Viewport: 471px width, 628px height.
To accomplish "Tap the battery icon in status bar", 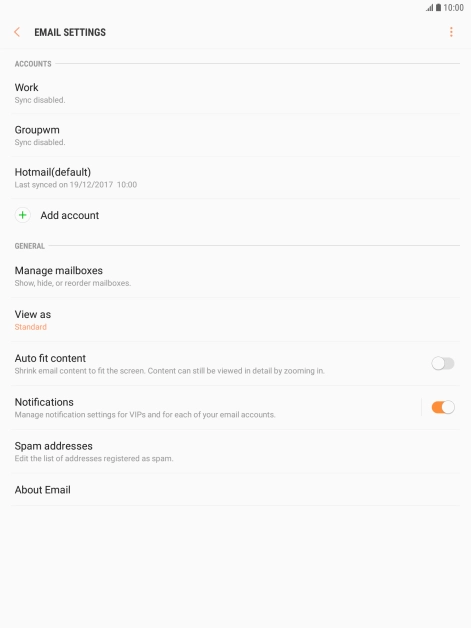I will (x=439, y=8).
